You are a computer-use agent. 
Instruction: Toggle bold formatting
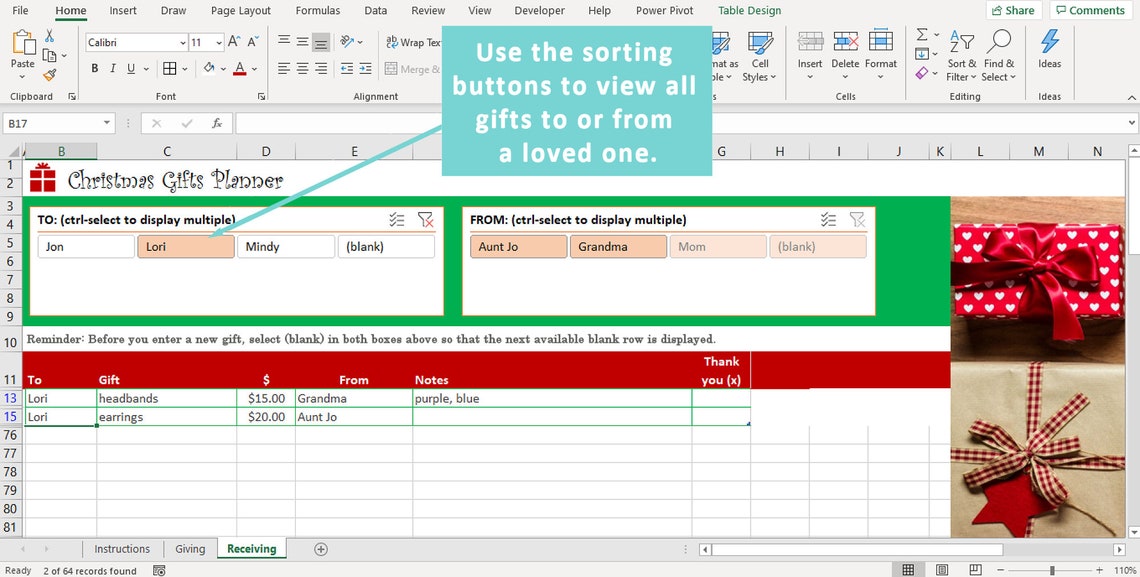point(95,68)
